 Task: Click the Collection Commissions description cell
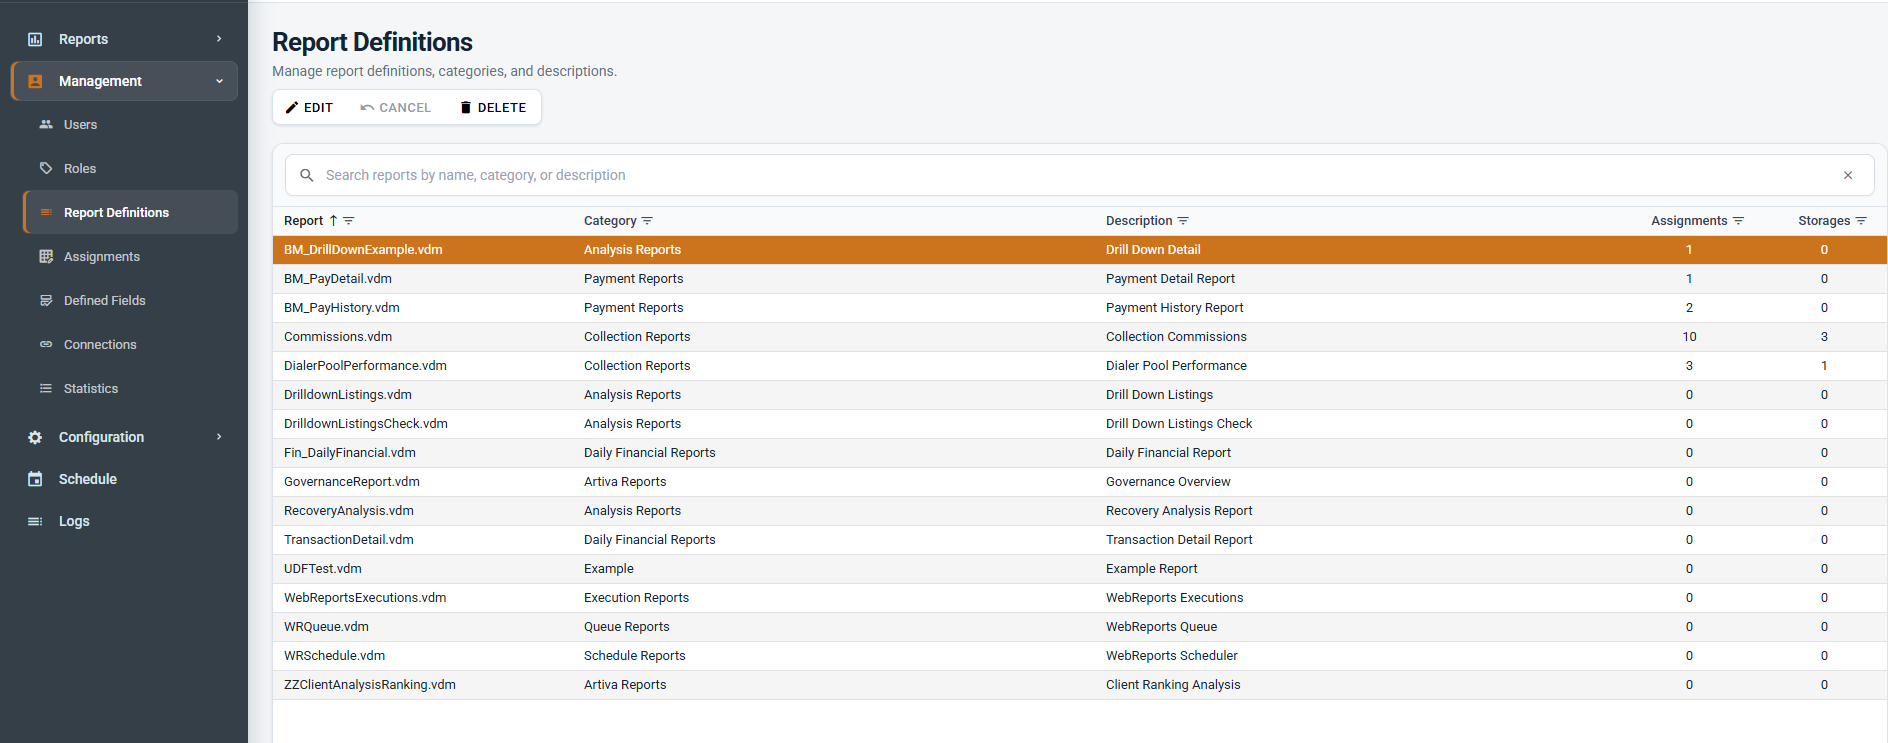pyautogui.click(x=1176, y=337)
